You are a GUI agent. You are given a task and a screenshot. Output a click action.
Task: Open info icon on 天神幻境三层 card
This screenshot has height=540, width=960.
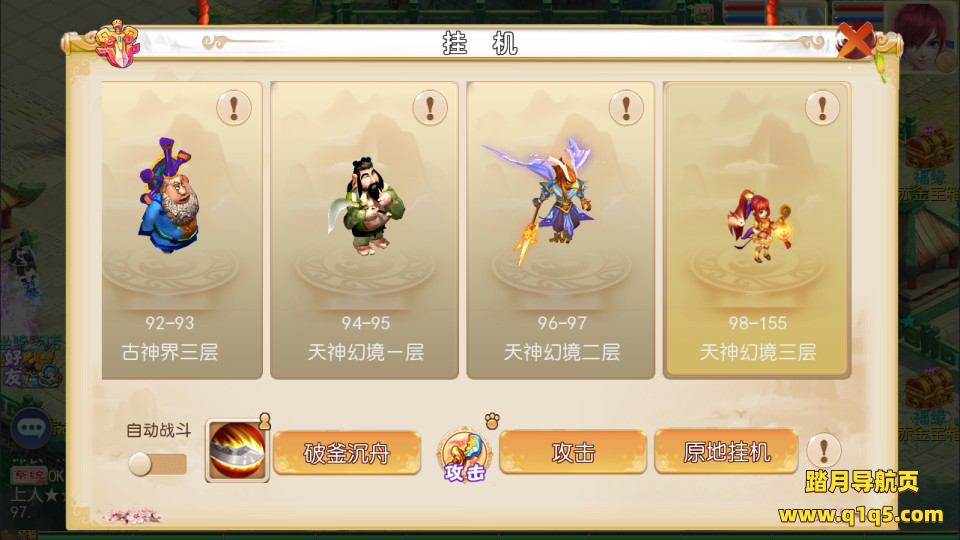[822, 108]
